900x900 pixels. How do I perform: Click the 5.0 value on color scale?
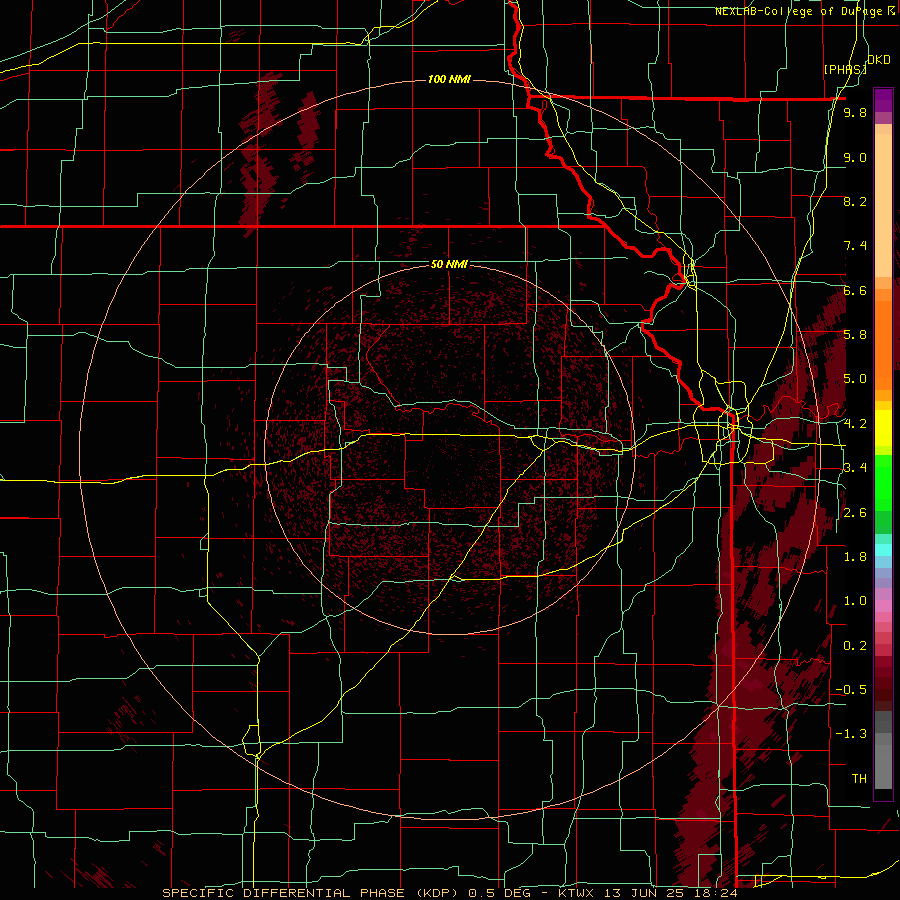855,379
